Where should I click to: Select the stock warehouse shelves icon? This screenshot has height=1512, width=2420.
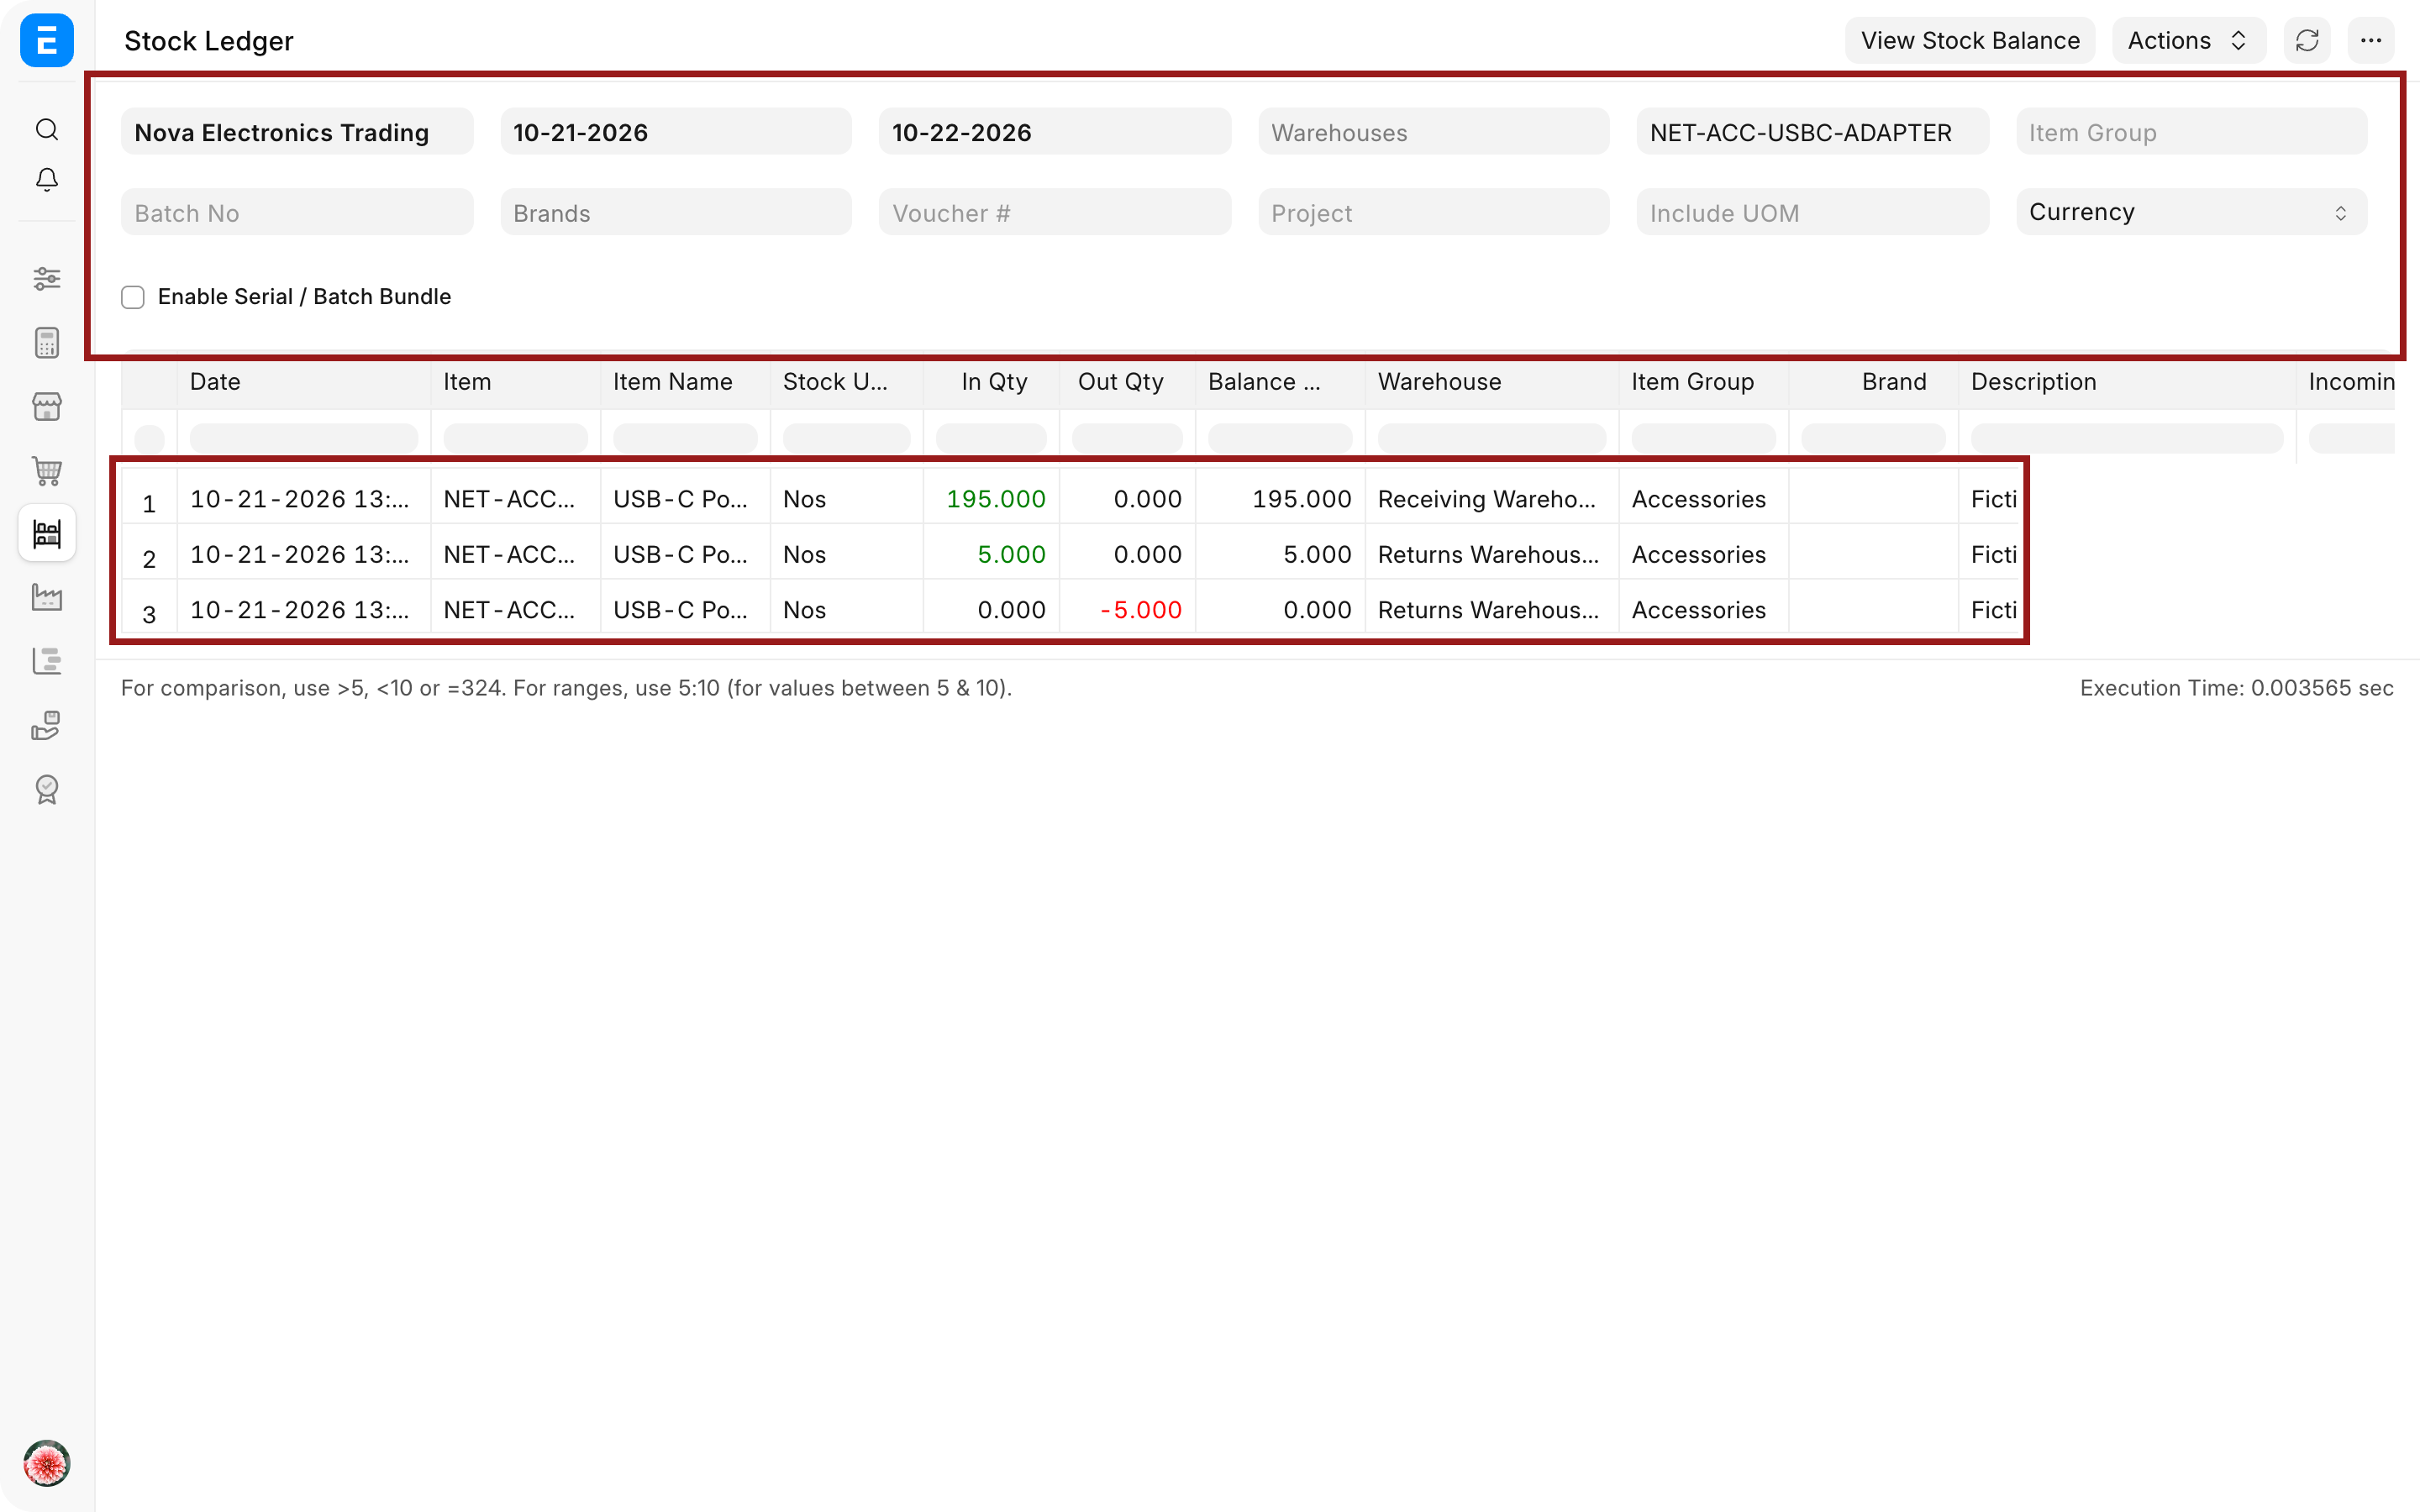(47, 533)
